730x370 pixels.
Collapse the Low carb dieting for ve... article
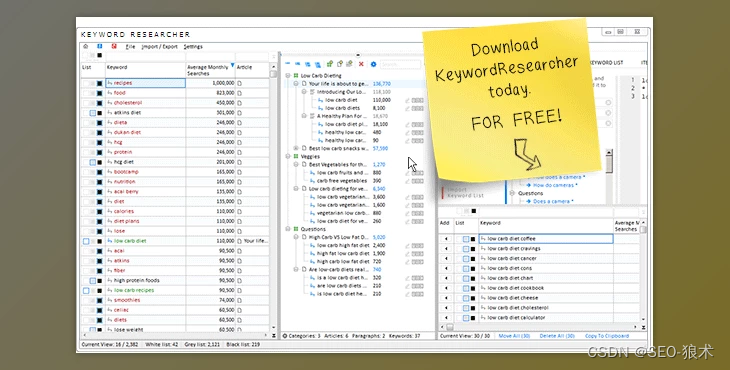tap(296, 189)
